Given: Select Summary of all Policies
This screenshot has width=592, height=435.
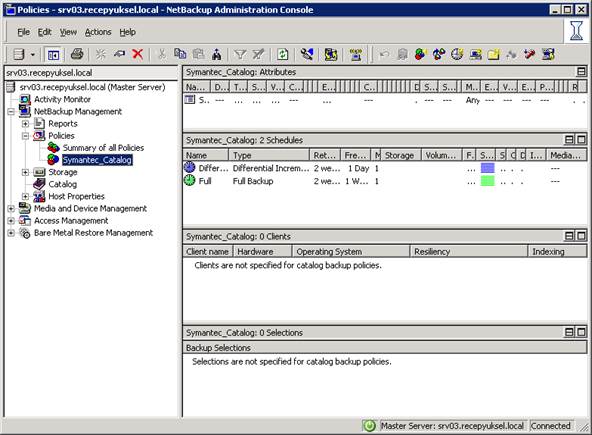Looking at the screenshot, I should (x=103, y=148).
